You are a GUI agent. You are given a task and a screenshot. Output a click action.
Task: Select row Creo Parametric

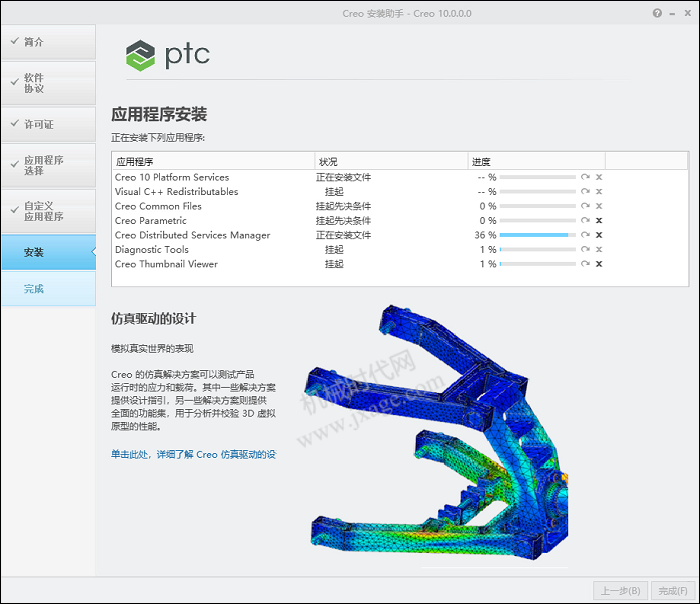(x=400, y=221)
